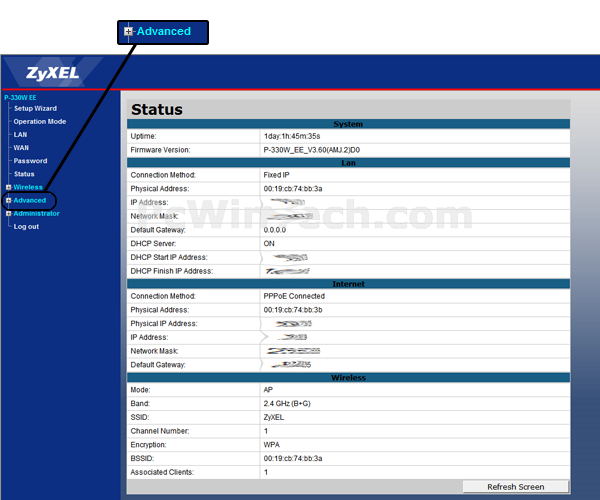This screenshot has height=500, width=600.
Task: Click the BSSID value 00:19:cb:74:bb:3a
Action: pyautogui.click(x=293, y=458)
